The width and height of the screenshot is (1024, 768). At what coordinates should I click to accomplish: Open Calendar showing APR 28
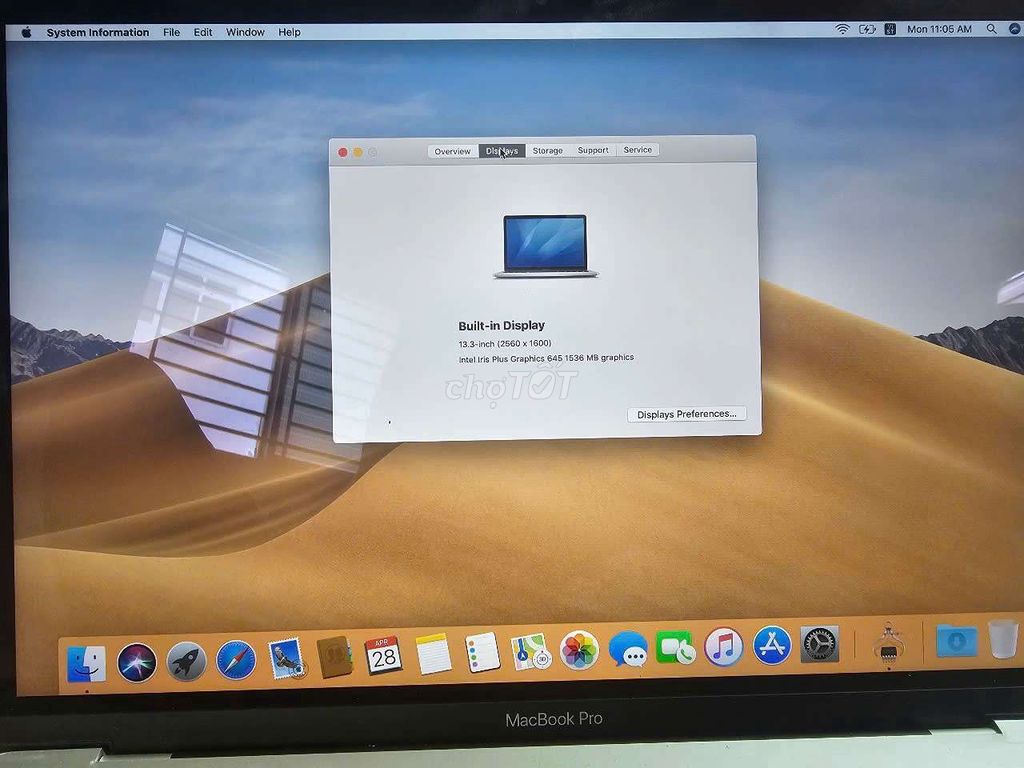[383, 655]
